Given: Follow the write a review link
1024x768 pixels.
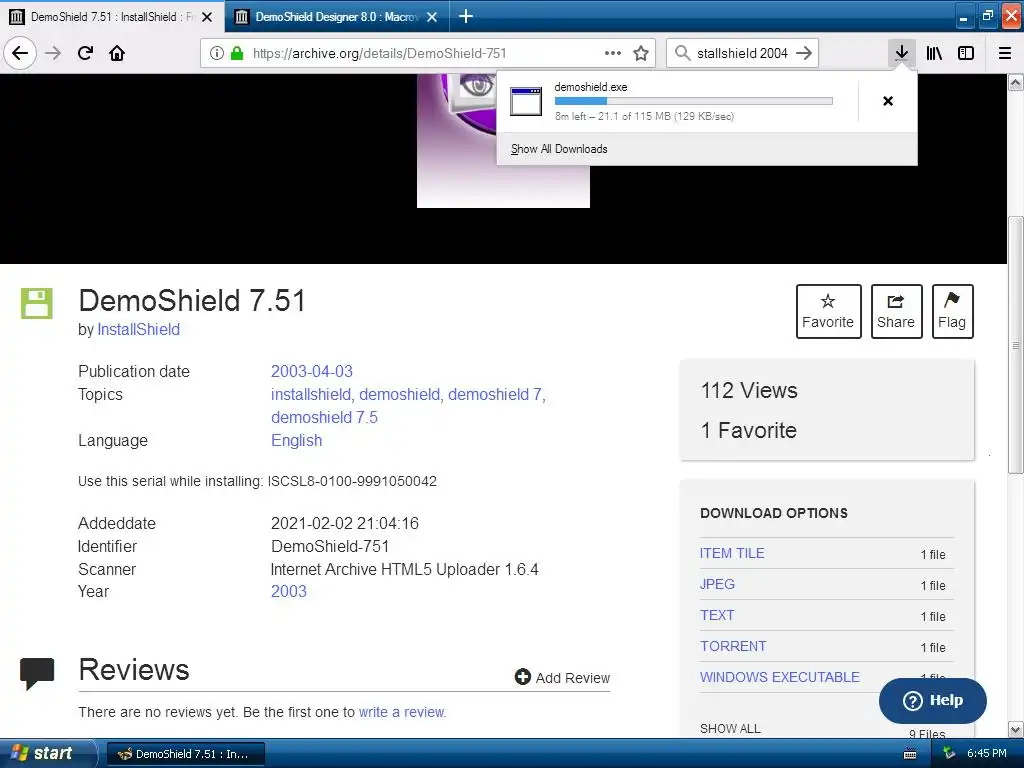Looking at the screenshot, I should (x=402, y=712).
